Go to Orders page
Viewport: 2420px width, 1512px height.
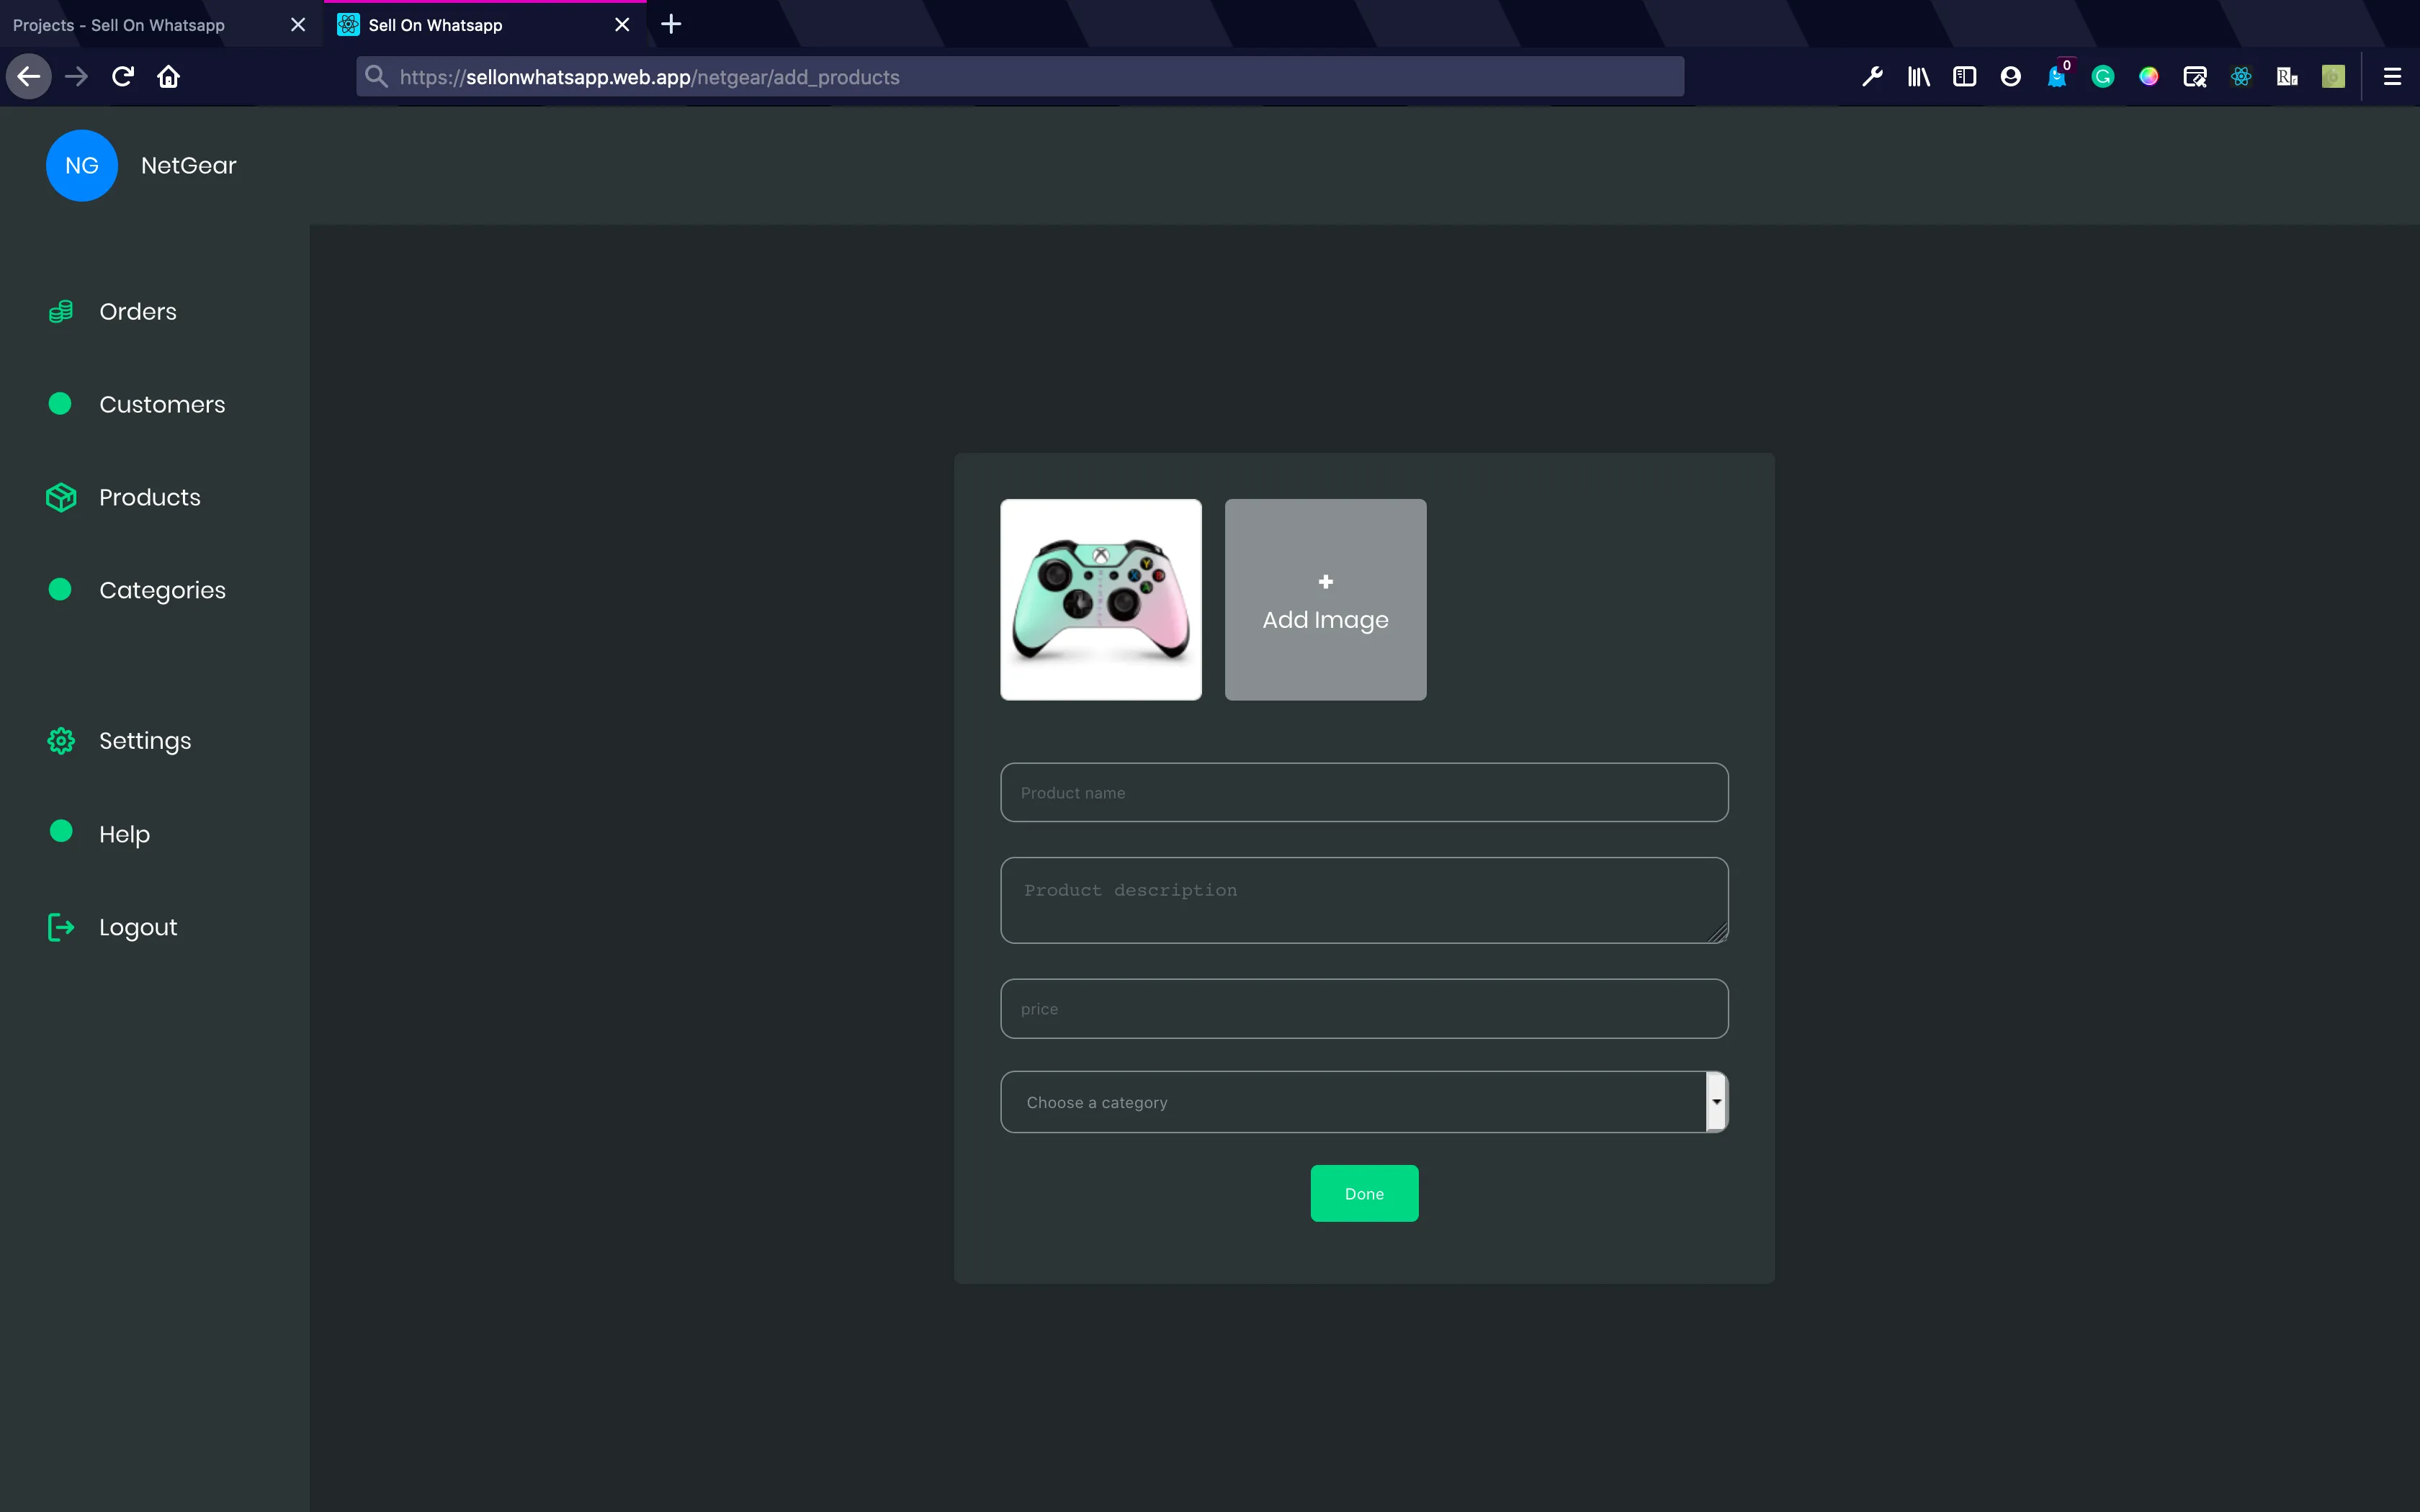click(x=138, y=312)
